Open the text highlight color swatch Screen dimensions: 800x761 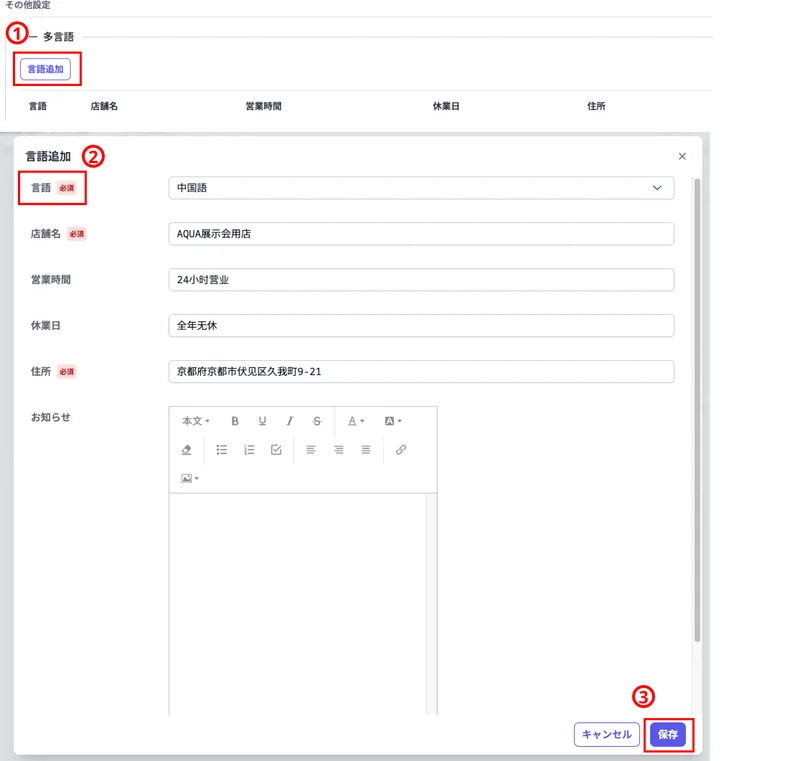pos(394,420)
